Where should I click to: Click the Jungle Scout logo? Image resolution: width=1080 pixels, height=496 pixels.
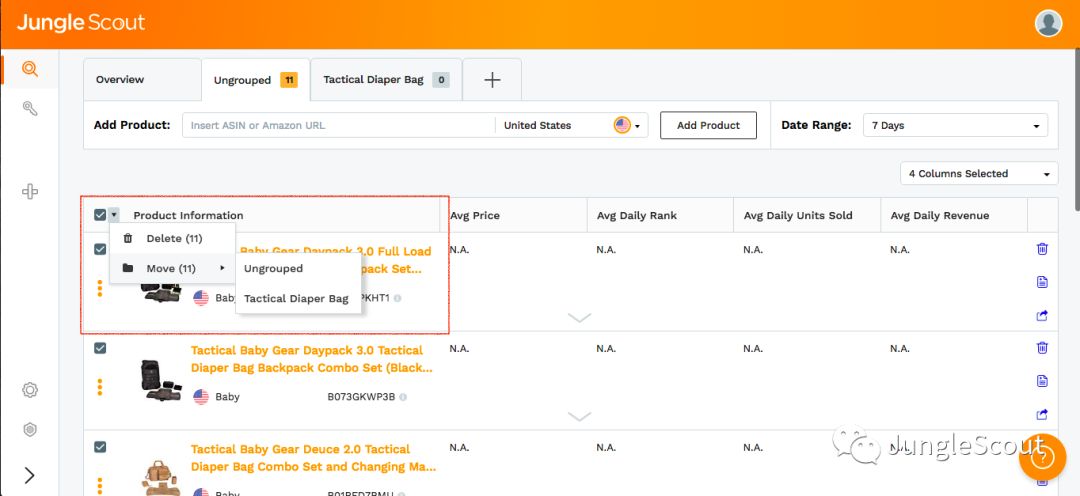click(81, 23)
